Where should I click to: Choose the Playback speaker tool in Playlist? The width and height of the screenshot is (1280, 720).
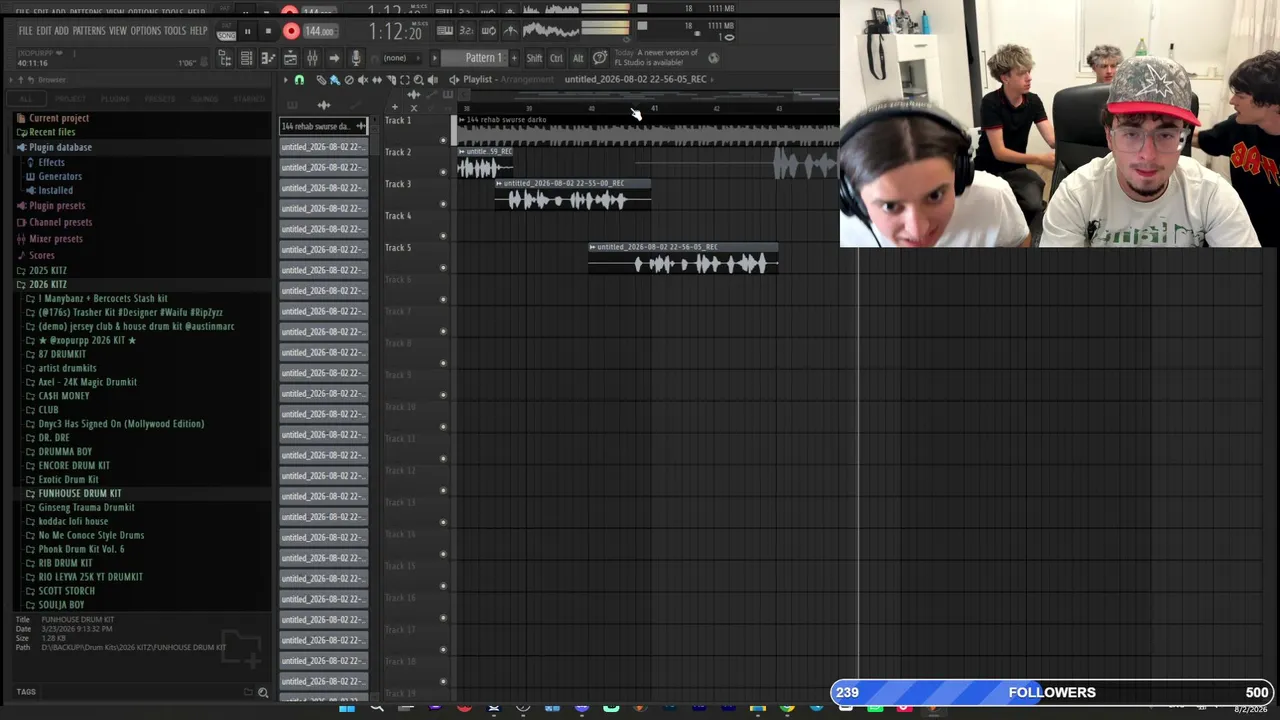tap(433, 80)
